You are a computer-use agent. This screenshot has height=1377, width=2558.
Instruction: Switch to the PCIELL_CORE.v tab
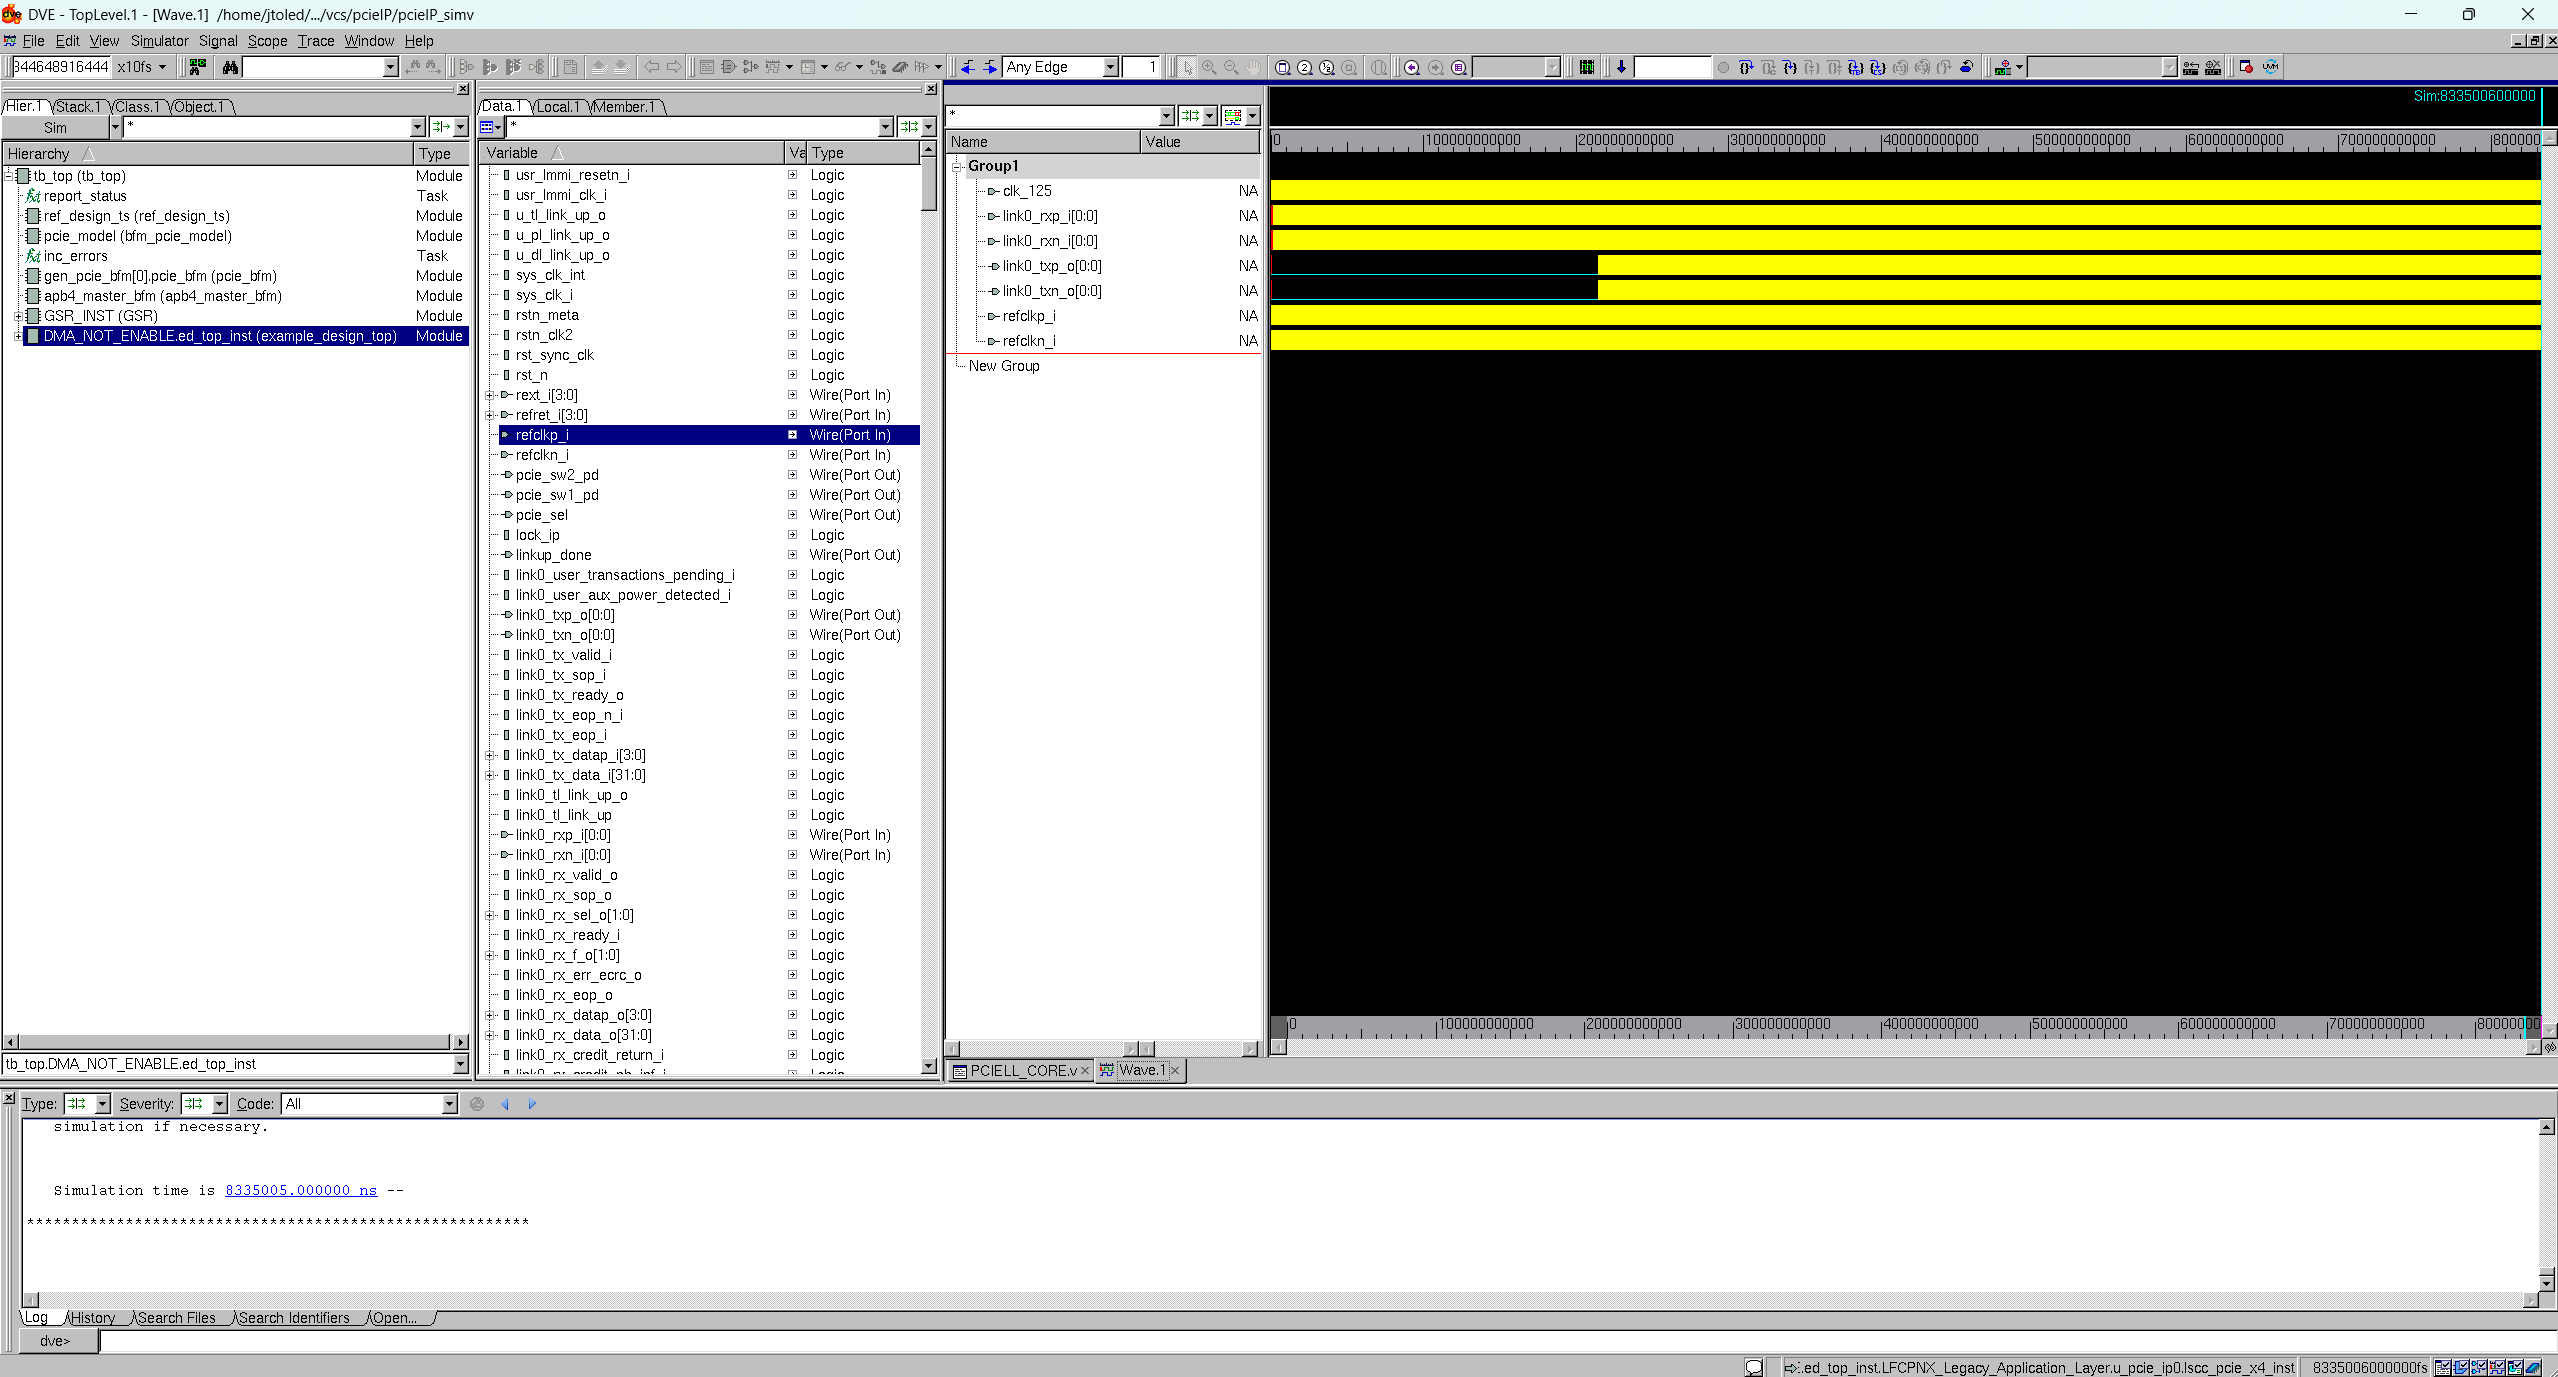click(1022, 1070)
